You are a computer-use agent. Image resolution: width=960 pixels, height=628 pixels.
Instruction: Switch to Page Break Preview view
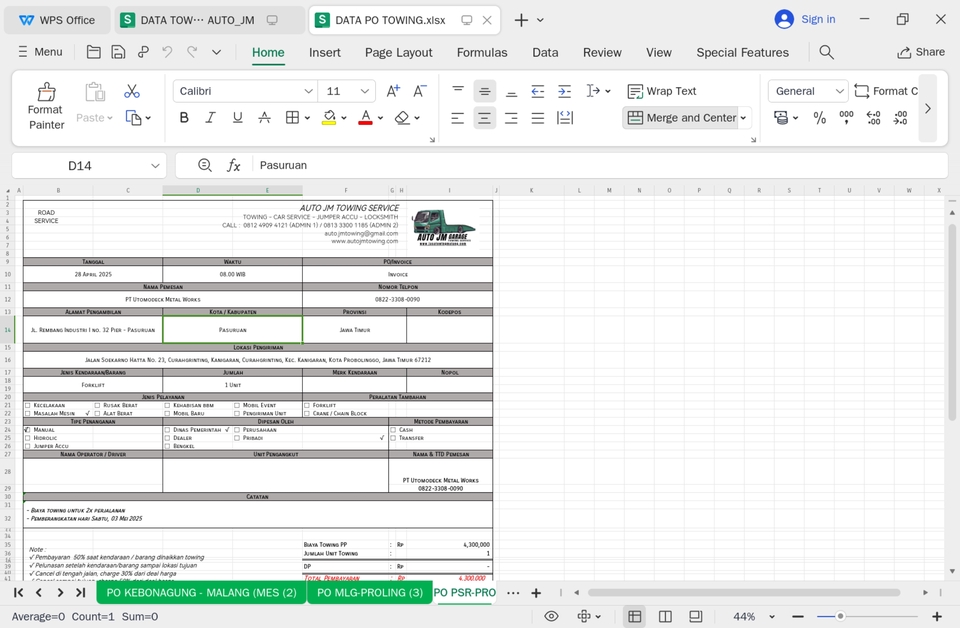point(666,616)
